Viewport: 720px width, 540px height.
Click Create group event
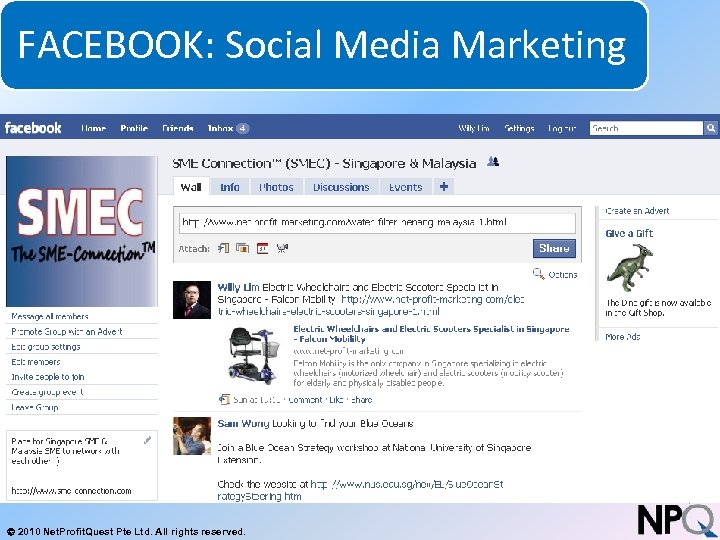point(47,392)
